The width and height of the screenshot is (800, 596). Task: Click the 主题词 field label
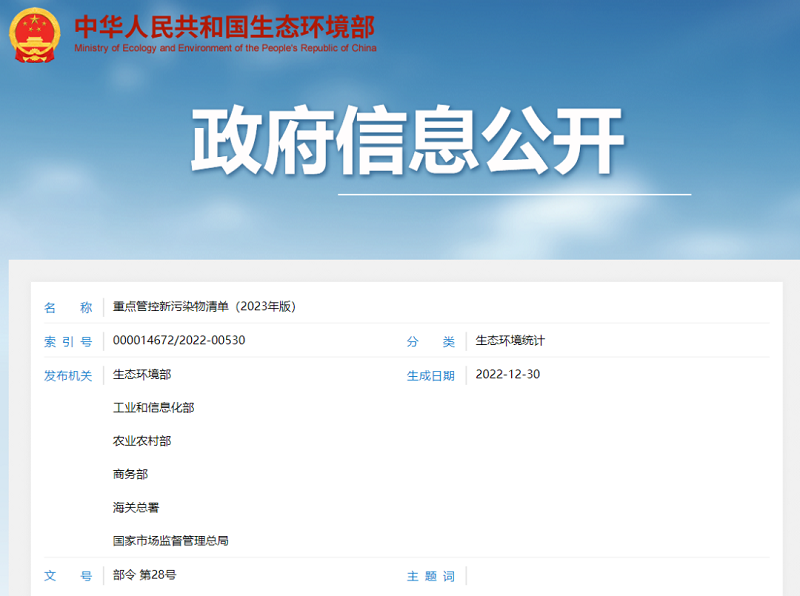coord(430,577)
